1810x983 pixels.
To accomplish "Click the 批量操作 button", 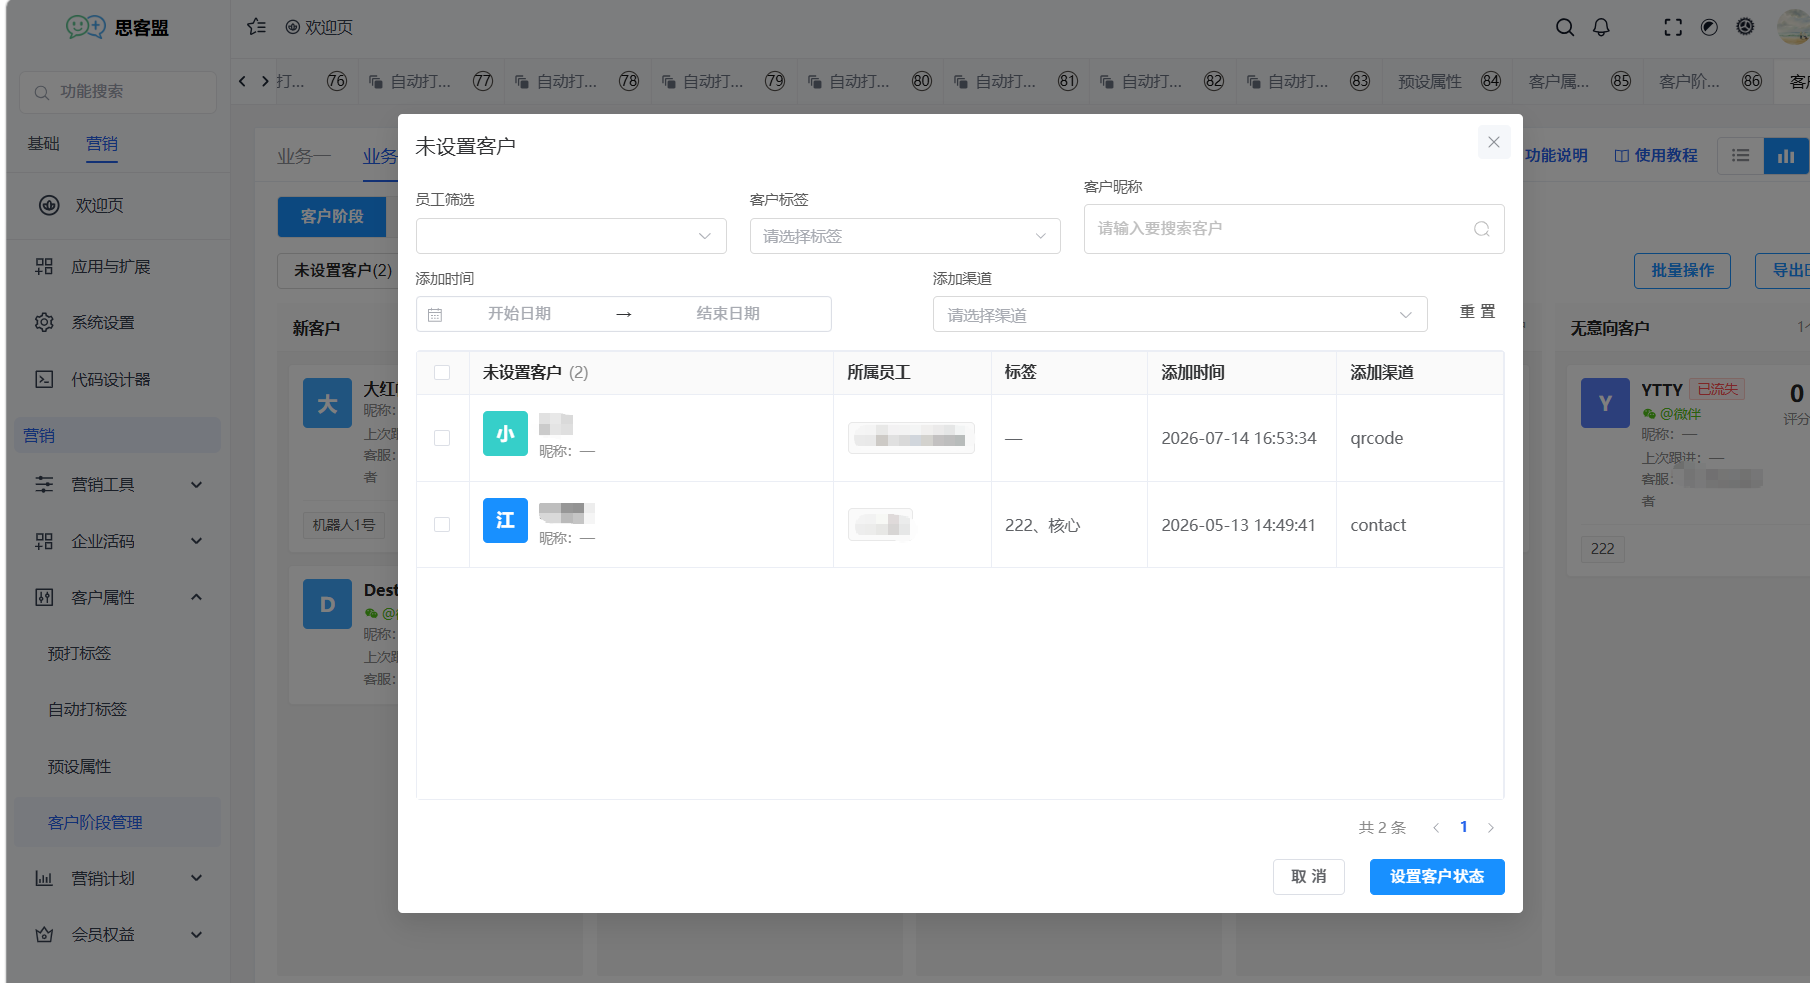I will tap(1682, 271).
